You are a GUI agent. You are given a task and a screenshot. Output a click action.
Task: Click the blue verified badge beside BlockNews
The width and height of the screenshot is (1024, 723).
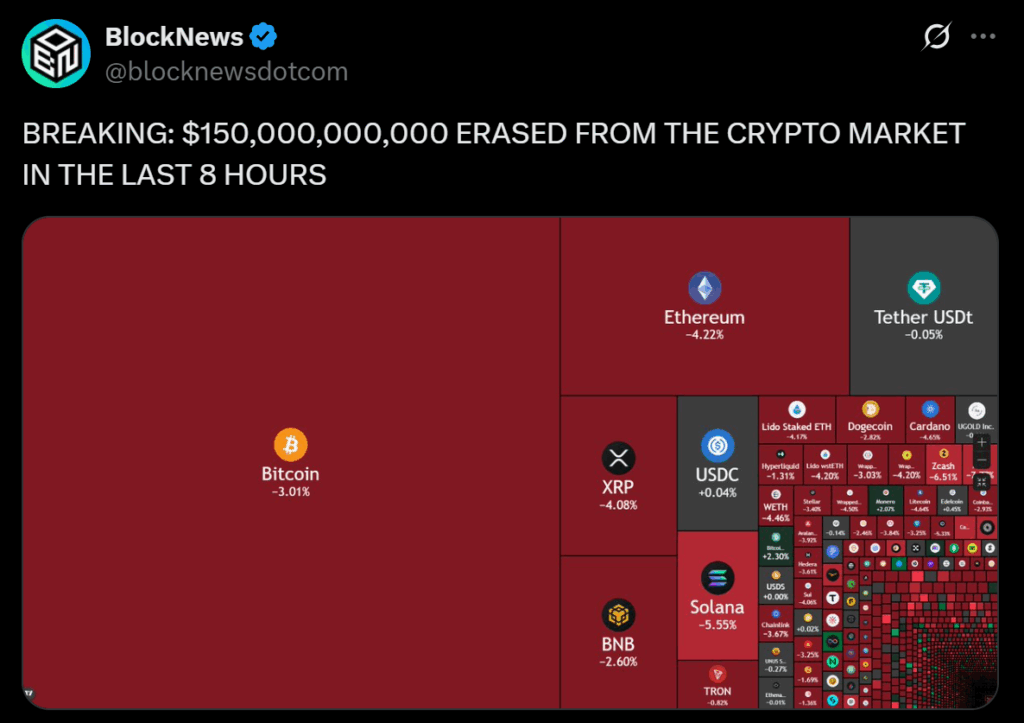(262, 36)
